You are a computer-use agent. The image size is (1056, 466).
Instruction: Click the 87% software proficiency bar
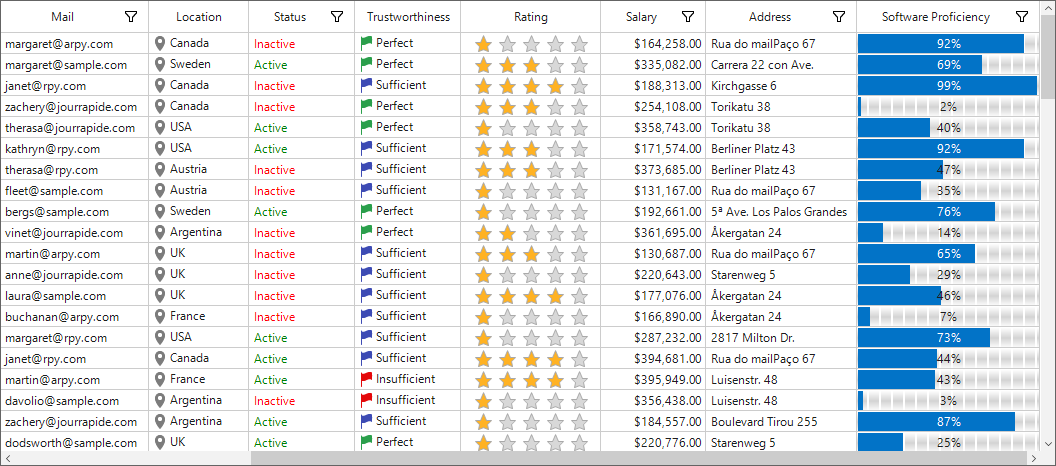(948, 422)
